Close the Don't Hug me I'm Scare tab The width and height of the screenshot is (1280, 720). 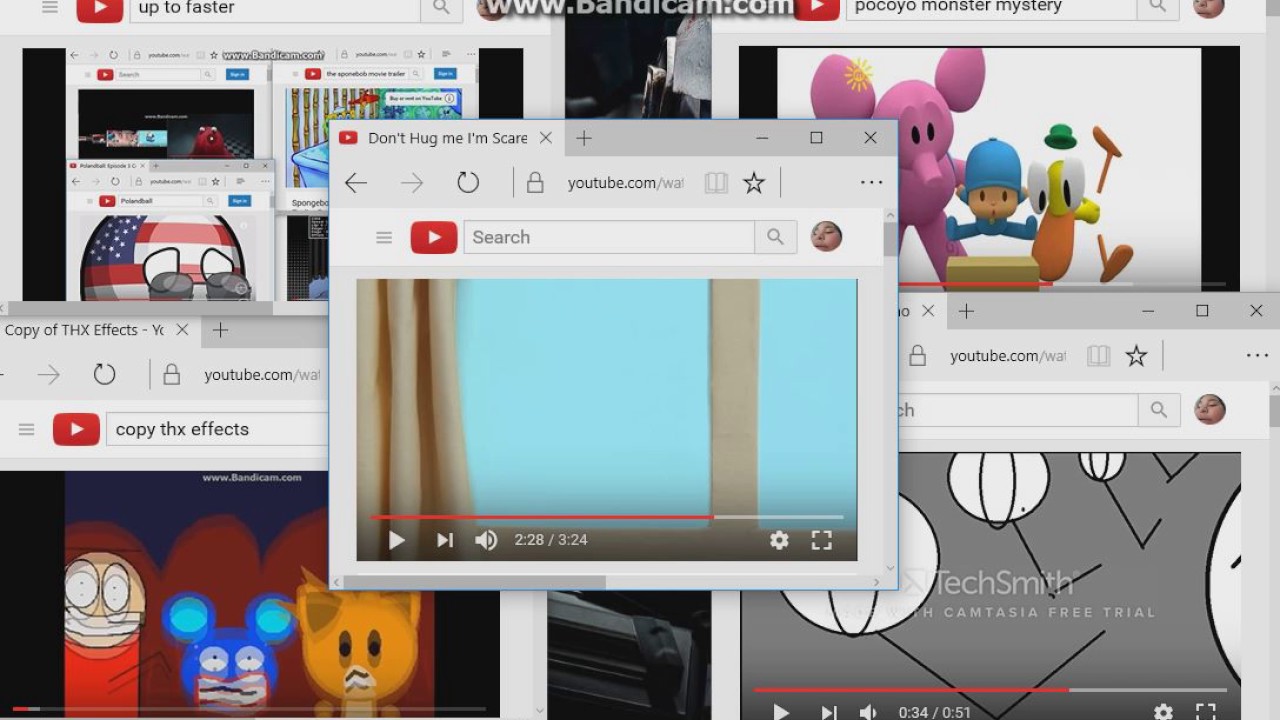click(545, 138)
